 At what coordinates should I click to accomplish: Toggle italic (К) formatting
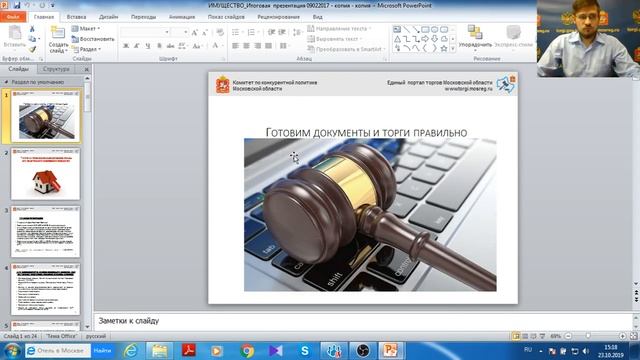137,46
